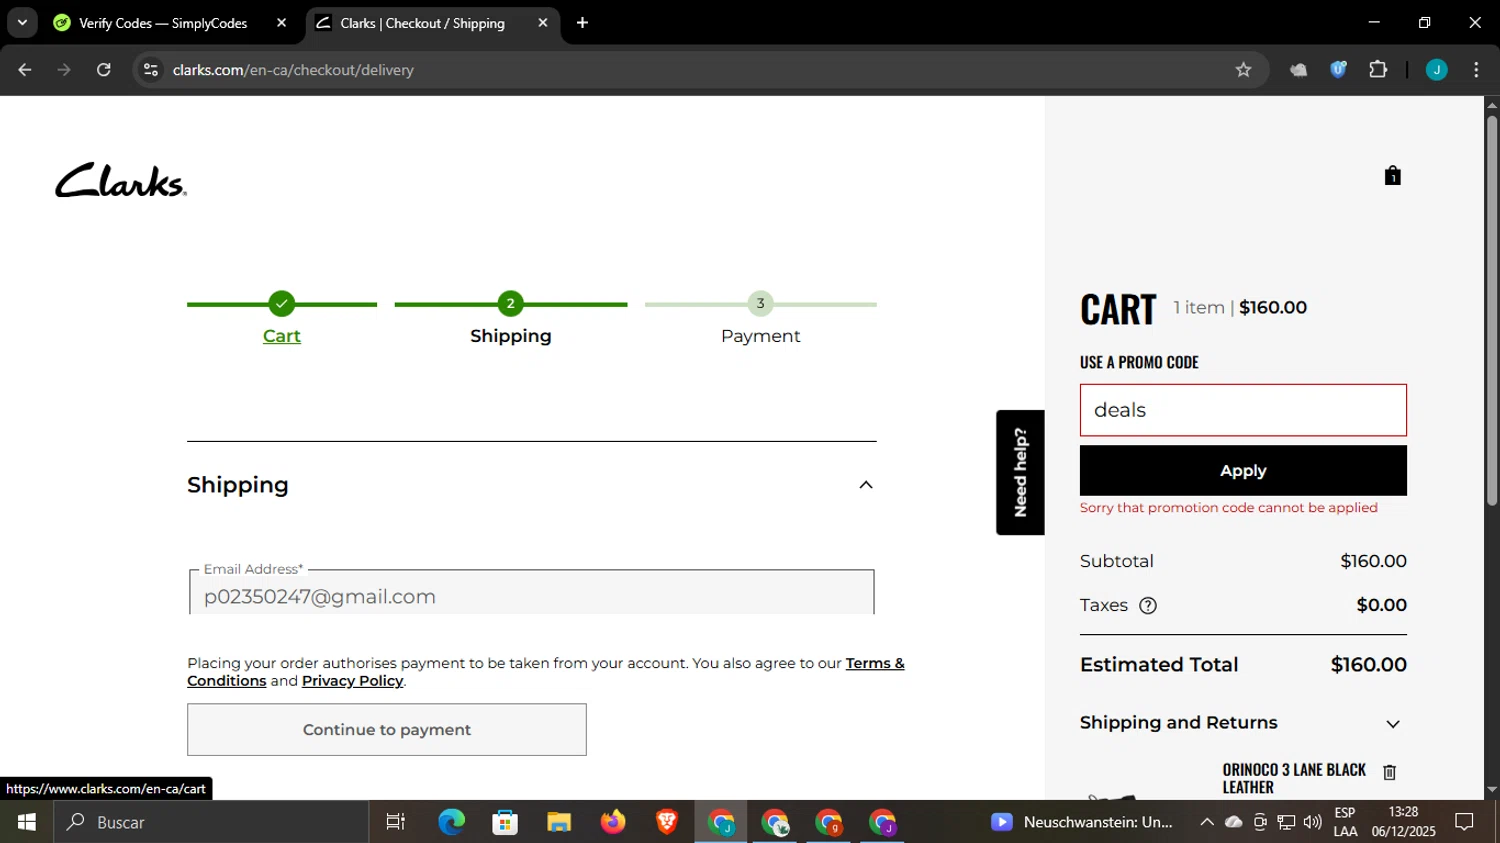Bookmark this page with the star icon
The height and width of the screenshot is (843, 1500).
(1243, 70)
